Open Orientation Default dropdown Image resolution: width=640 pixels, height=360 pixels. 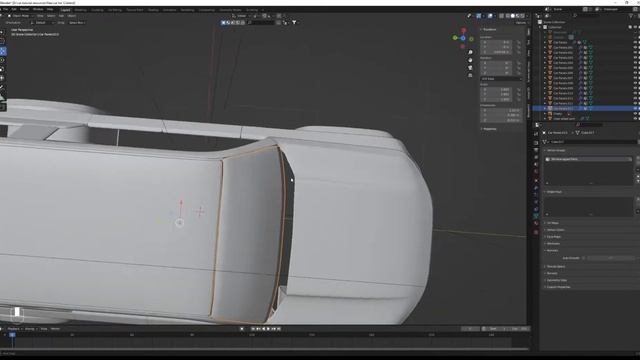(42, 23)
